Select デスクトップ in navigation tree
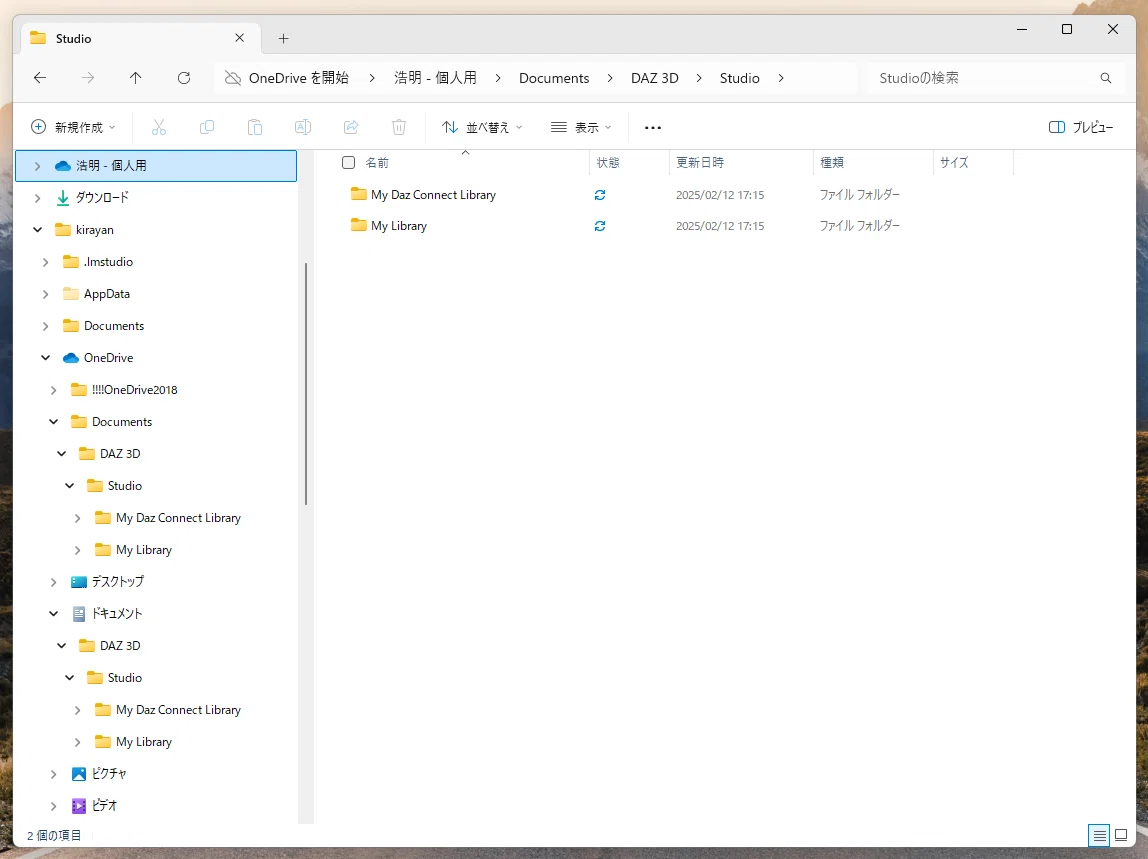This screenshot has width=1148, height=859. (x=118, y=582)
